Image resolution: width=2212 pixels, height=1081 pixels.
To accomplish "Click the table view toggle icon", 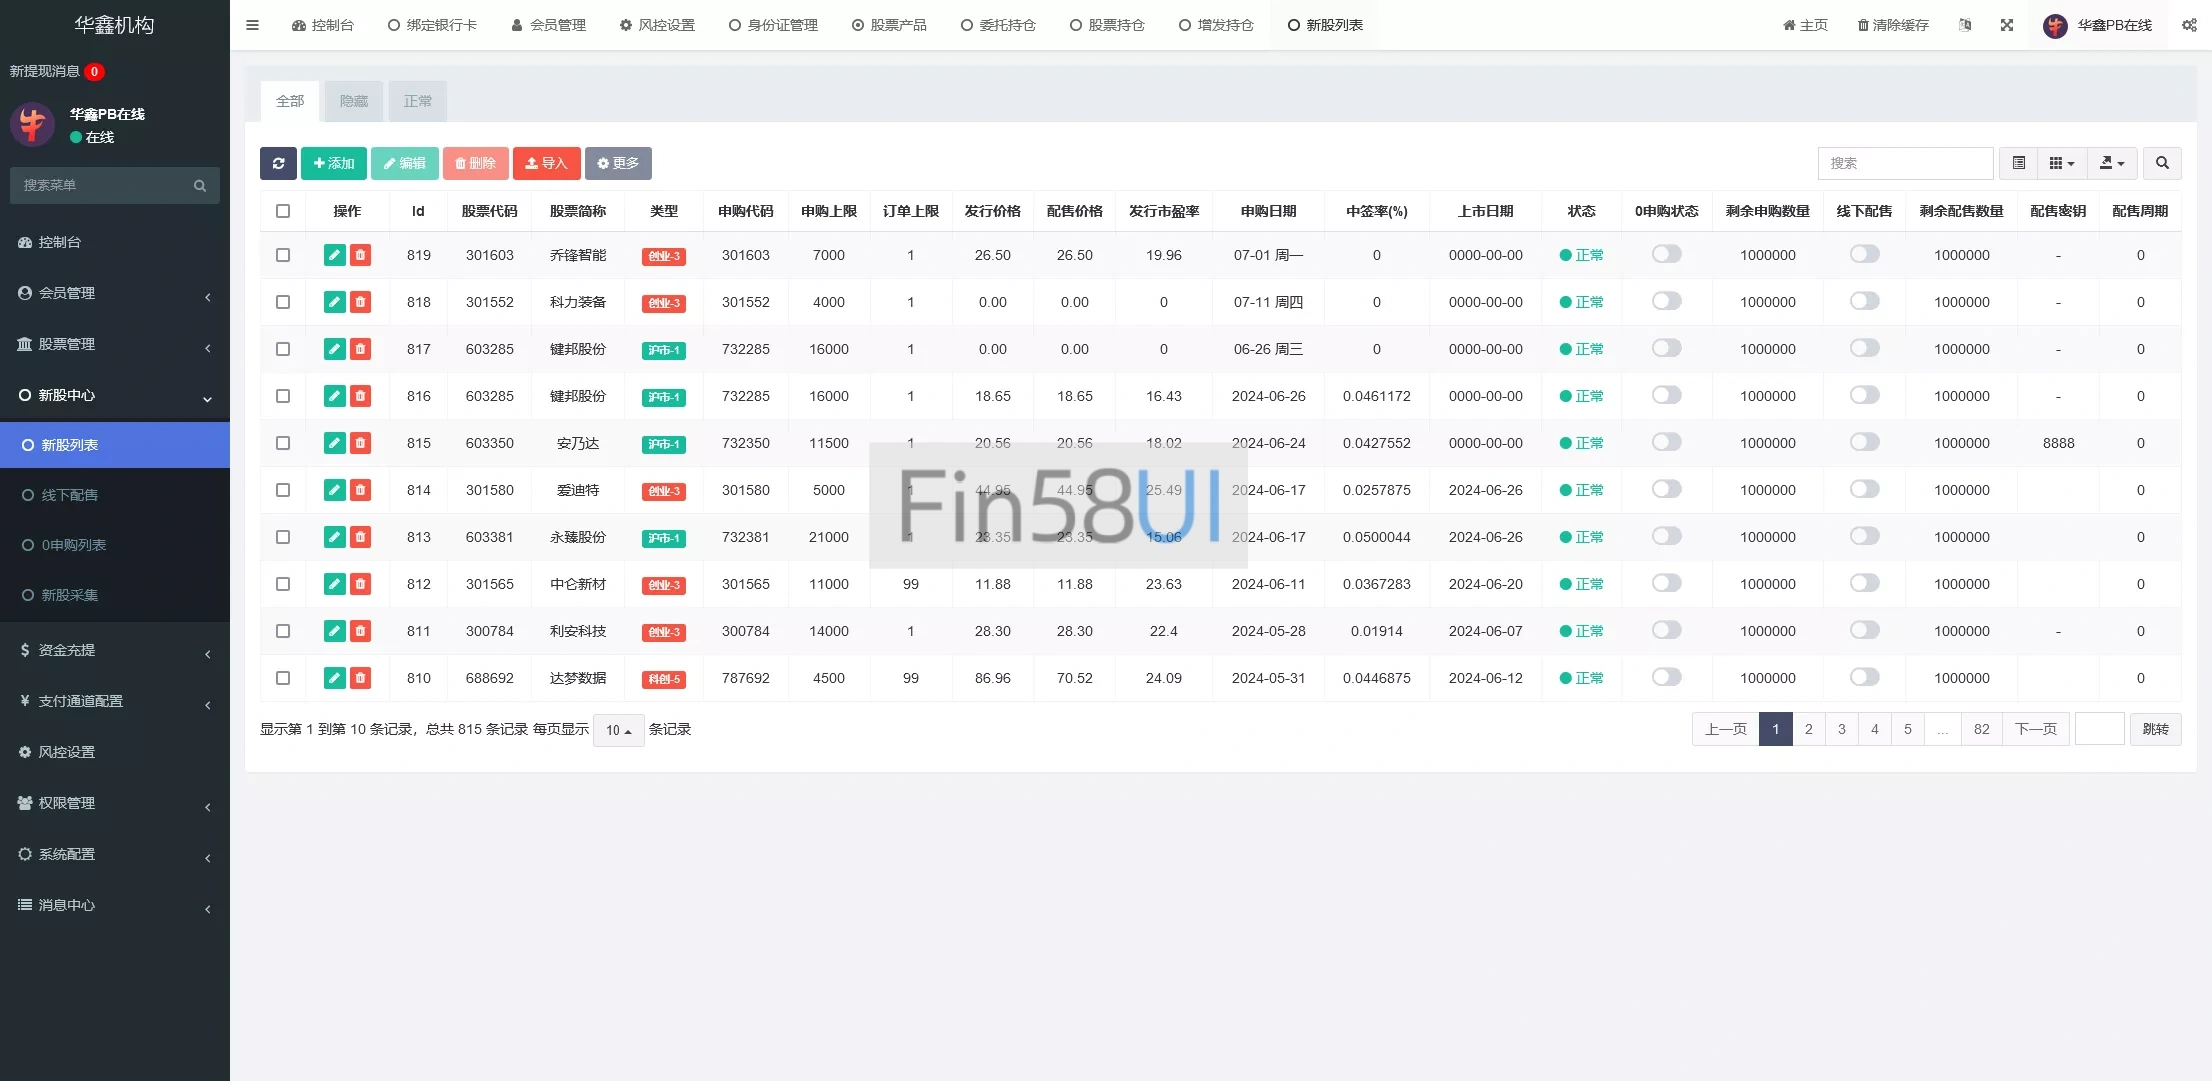I will pyautogui.click(x=2018, y=163).
